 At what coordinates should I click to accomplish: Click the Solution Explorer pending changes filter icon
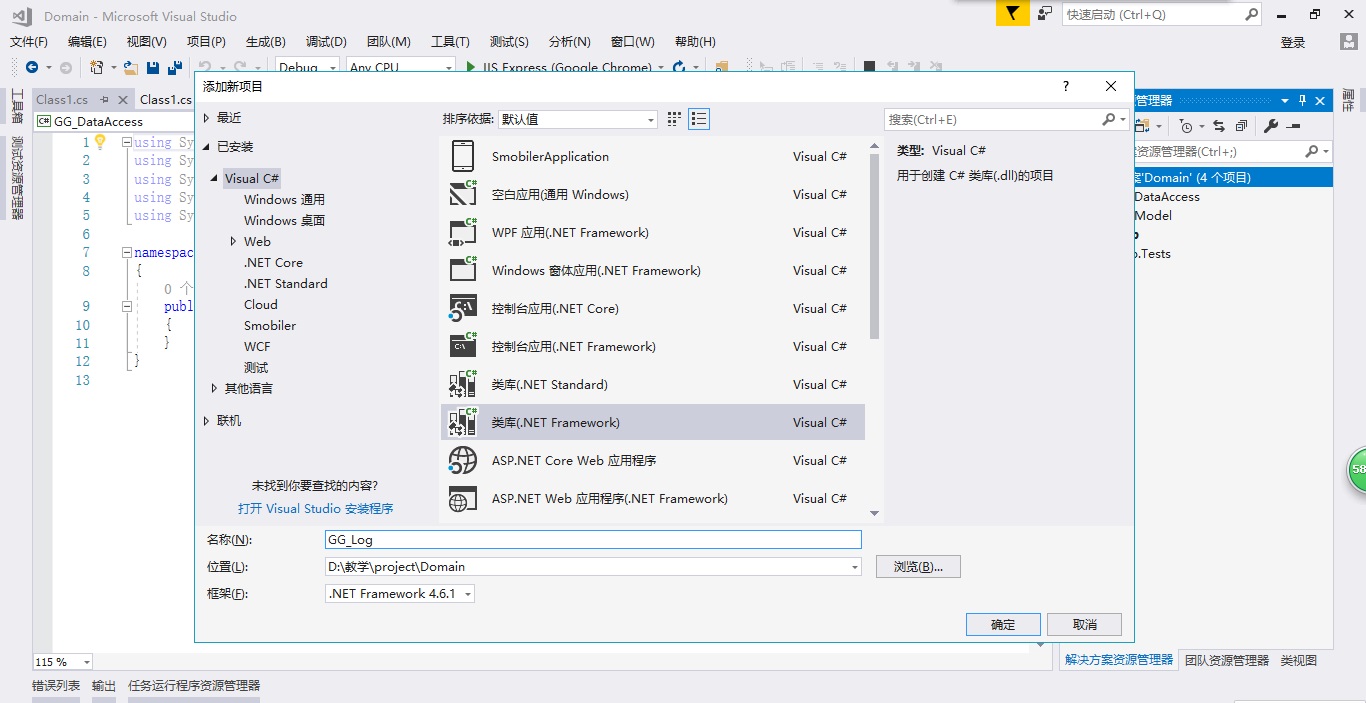point(1186,126)
